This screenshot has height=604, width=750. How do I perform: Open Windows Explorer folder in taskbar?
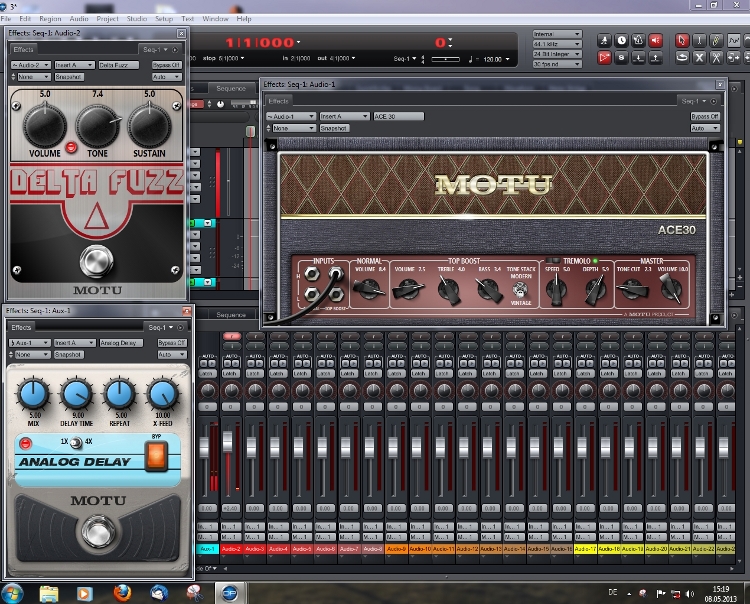(49, 593)
